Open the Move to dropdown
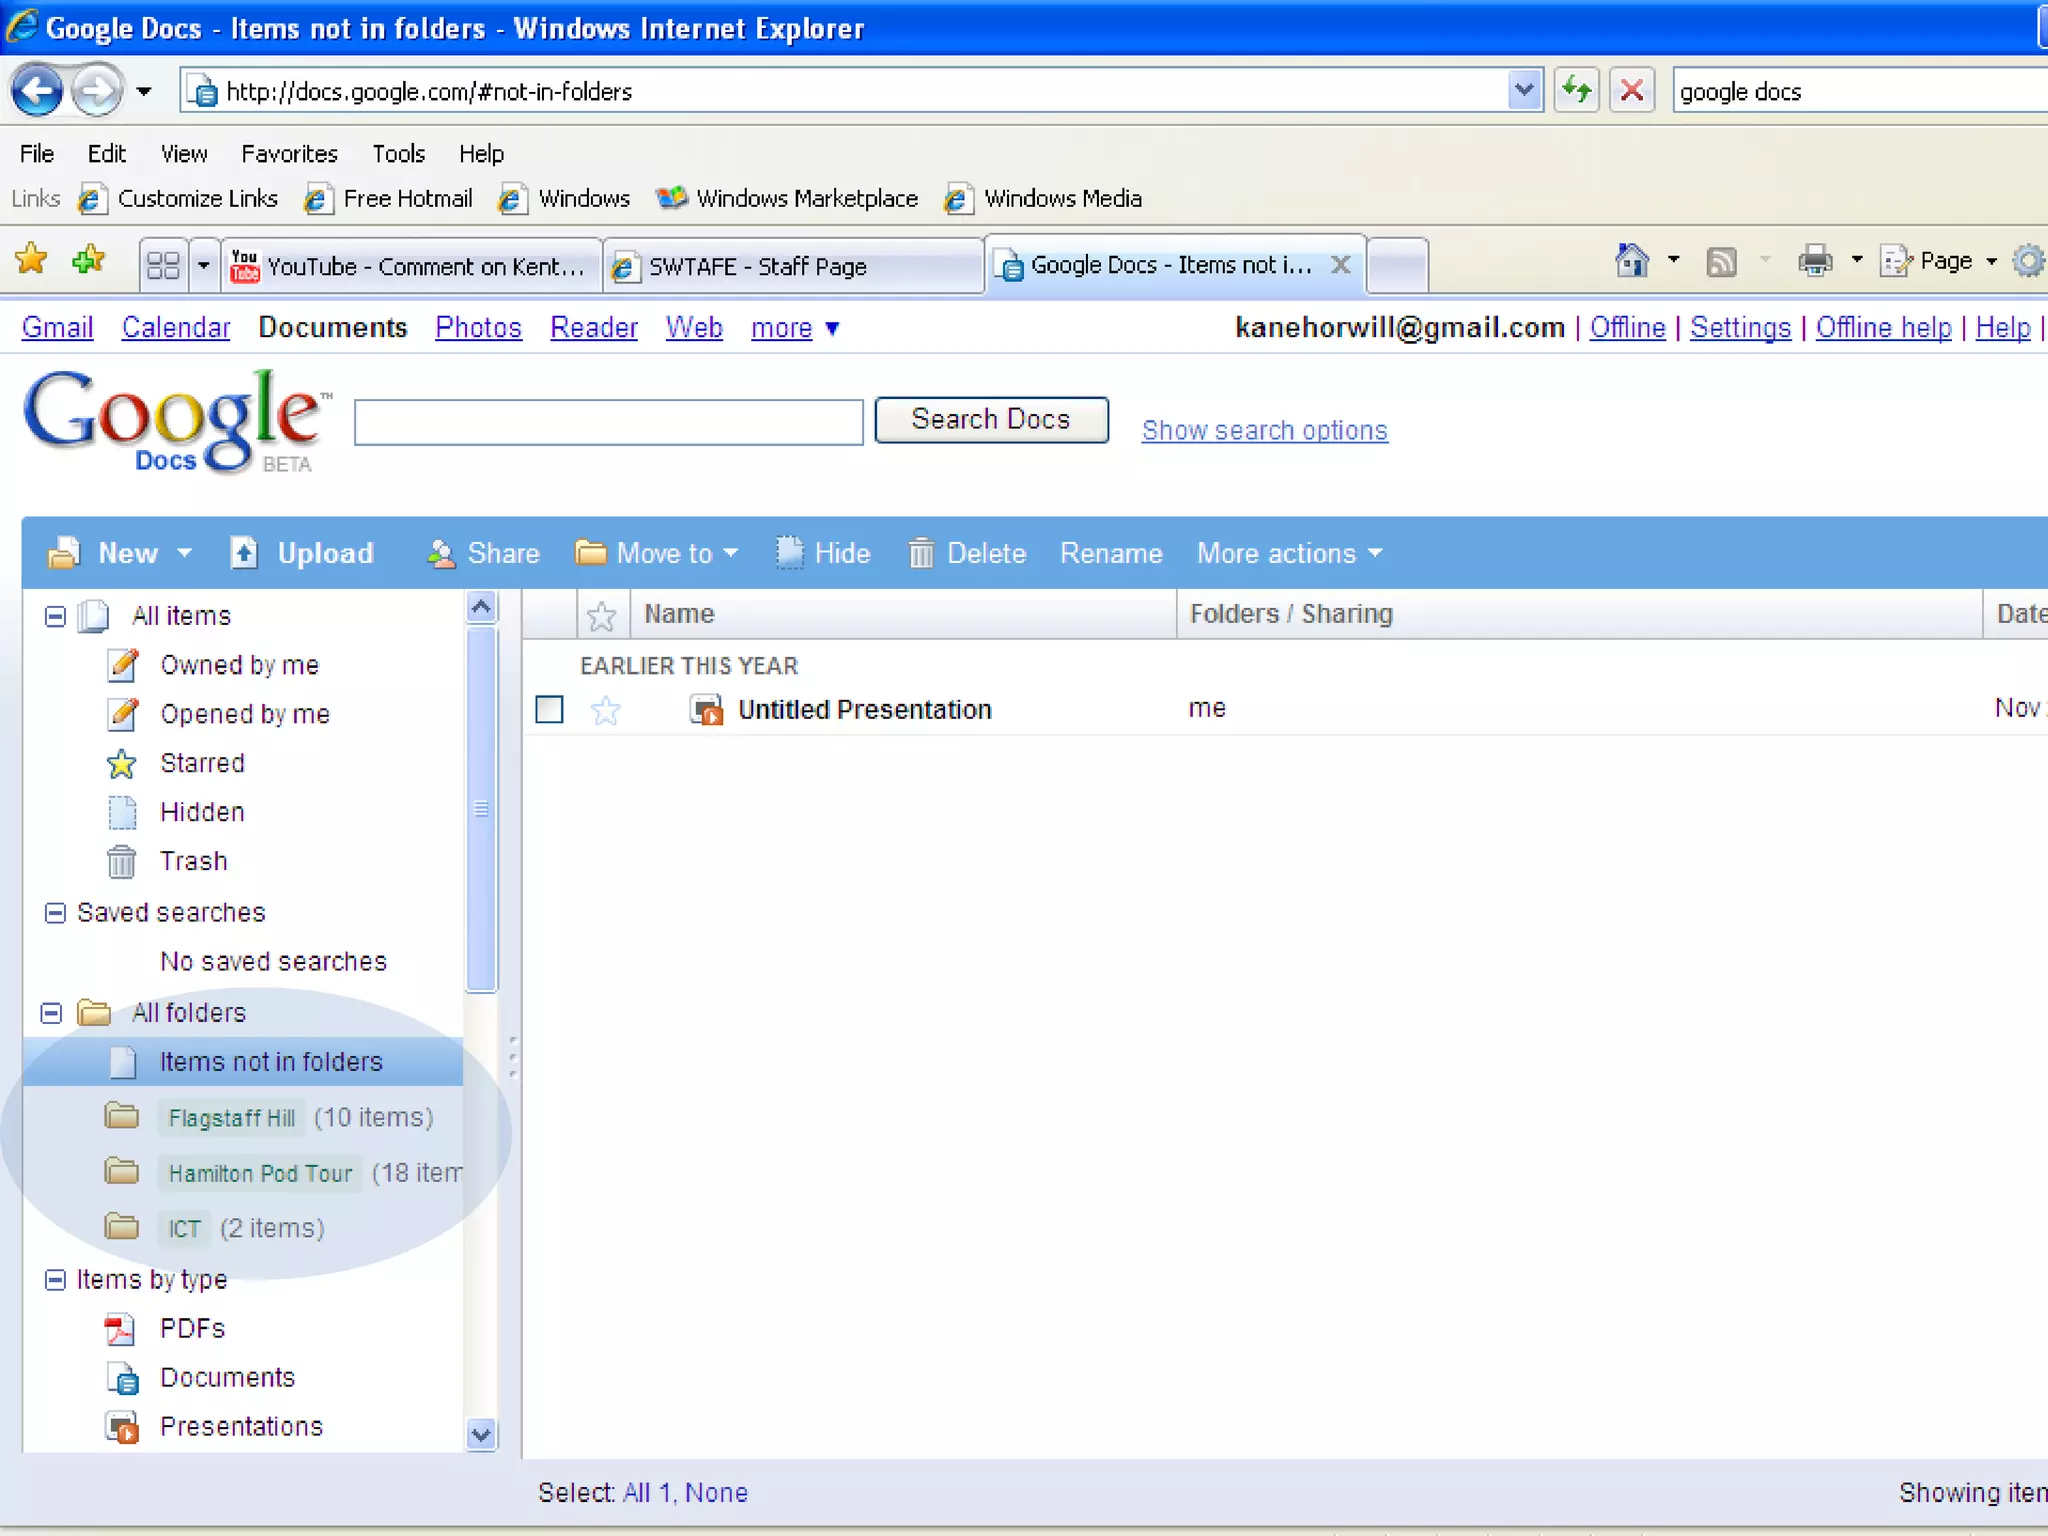Screen dimensions: 2048x1536 [x=656, y=553]
